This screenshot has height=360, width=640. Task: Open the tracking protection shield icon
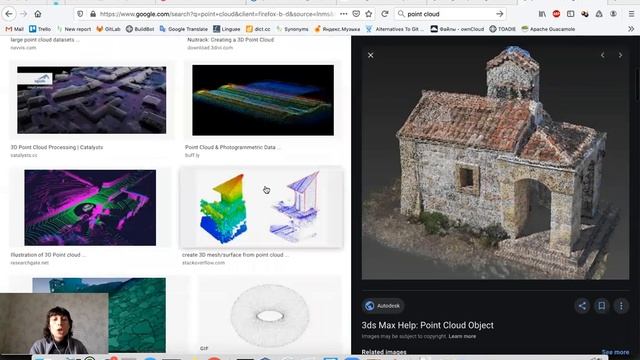[x=80, y=14]
